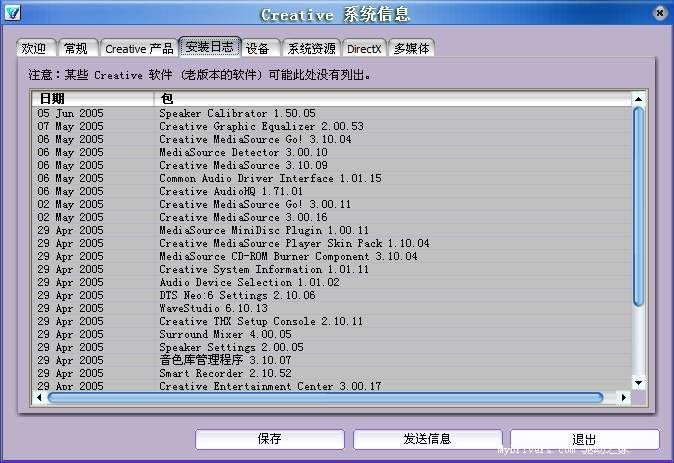Click the 05 Jun 2005 date cell
The image size is (674, 463).
70,113
